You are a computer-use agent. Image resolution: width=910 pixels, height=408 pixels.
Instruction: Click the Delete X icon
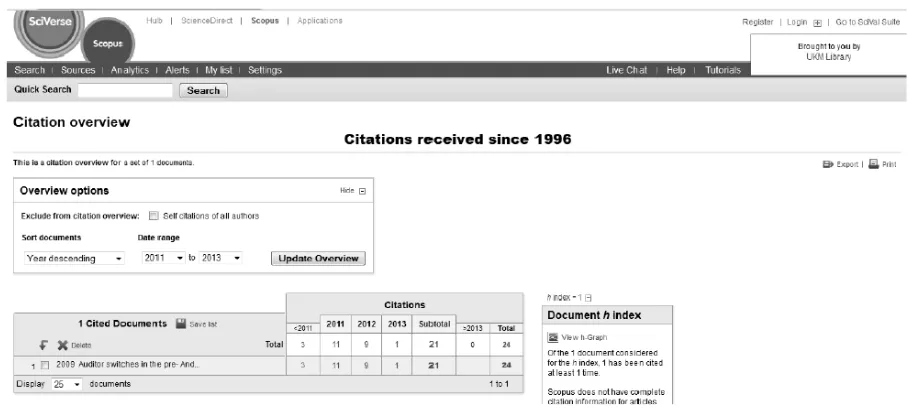click(x=63, y=345)
